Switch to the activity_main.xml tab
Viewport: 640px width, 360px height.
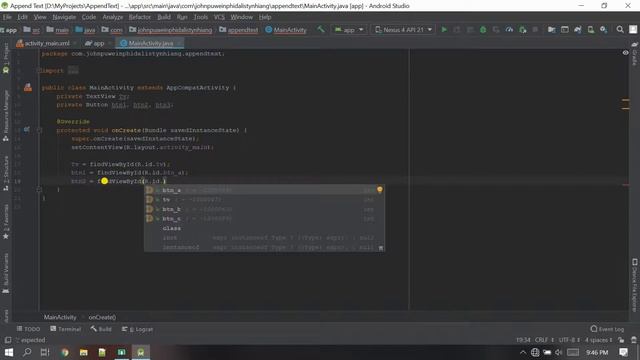click(x=47, y=43)
